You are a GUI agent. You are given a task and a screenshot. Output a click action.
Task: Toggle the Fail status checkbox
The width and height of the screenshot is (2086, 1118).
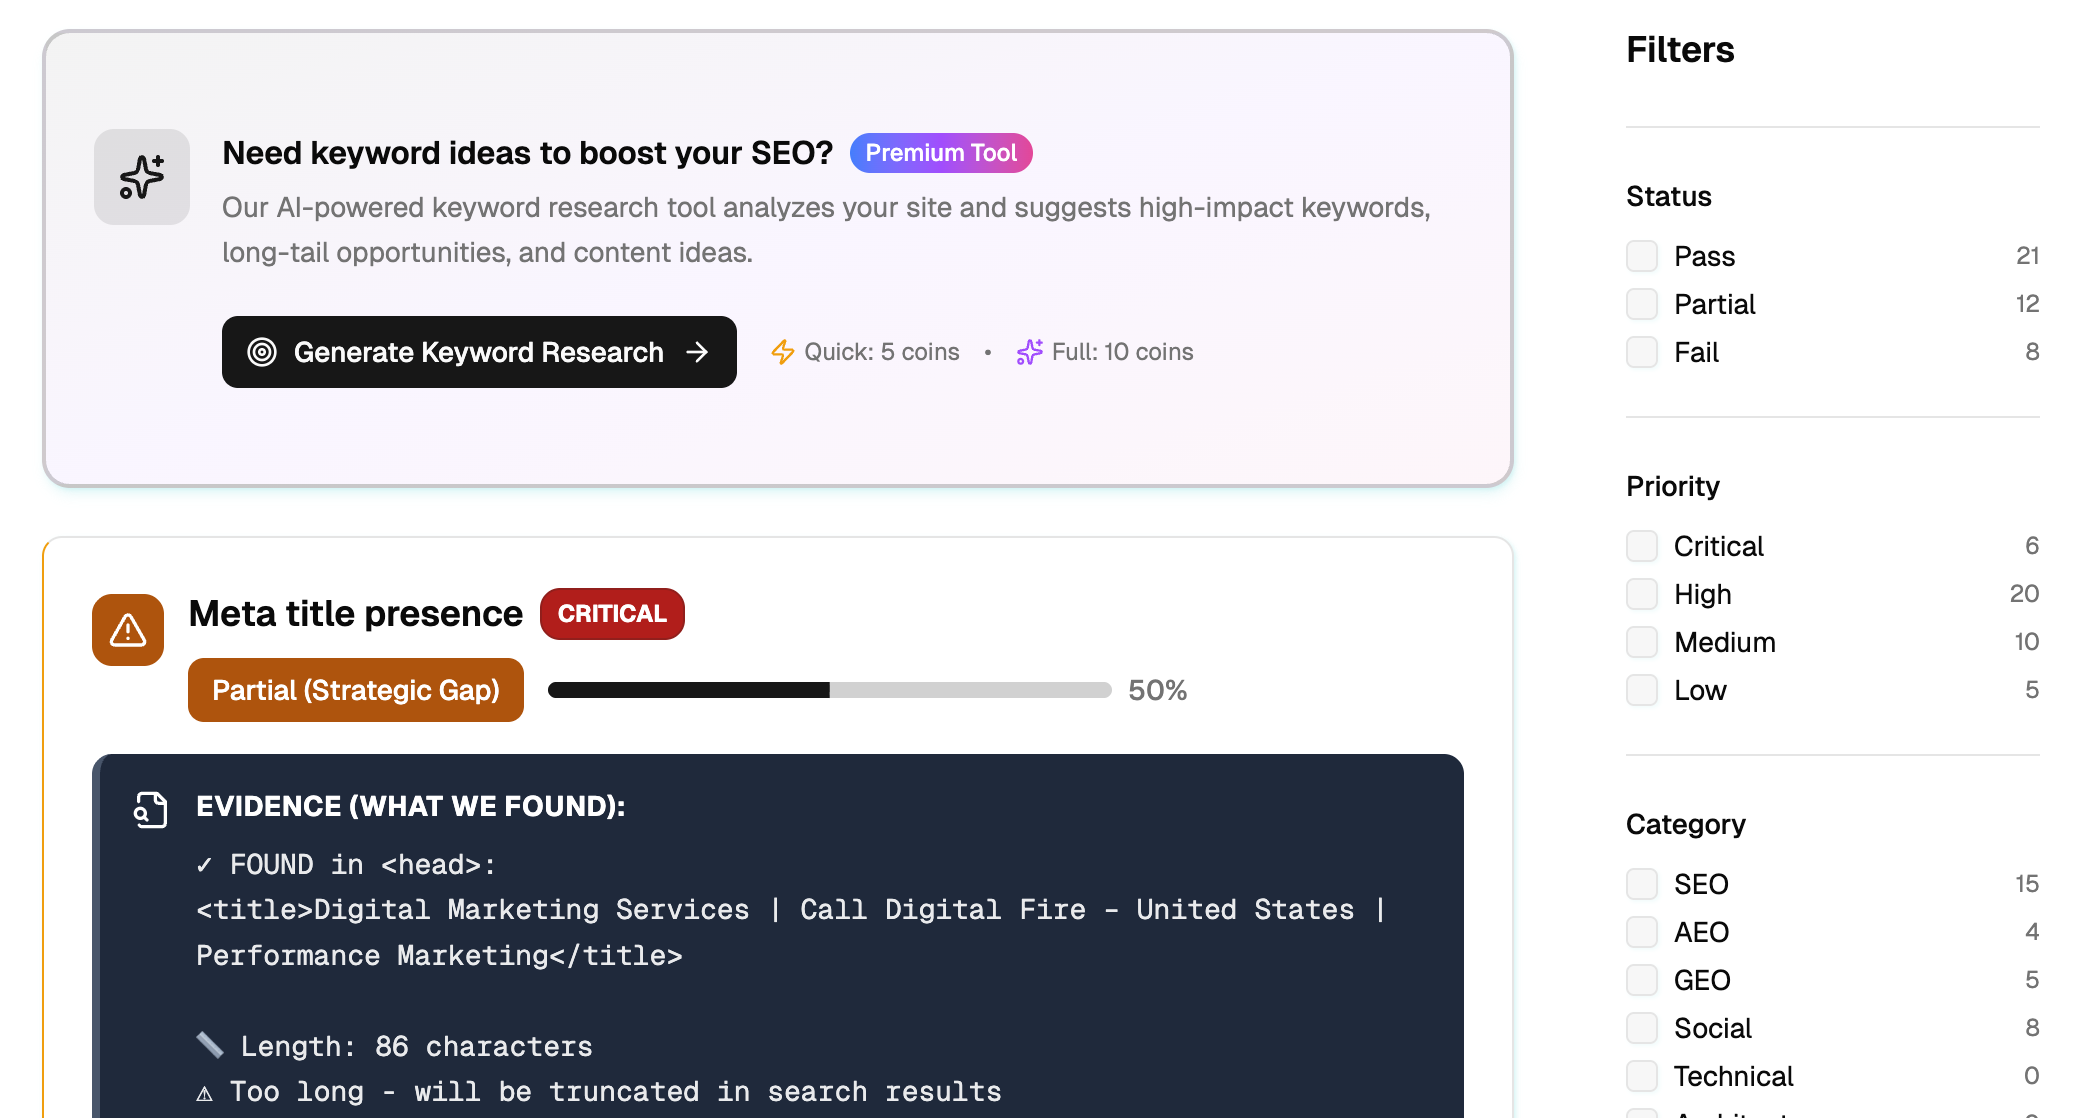(x=1642, y=352)
